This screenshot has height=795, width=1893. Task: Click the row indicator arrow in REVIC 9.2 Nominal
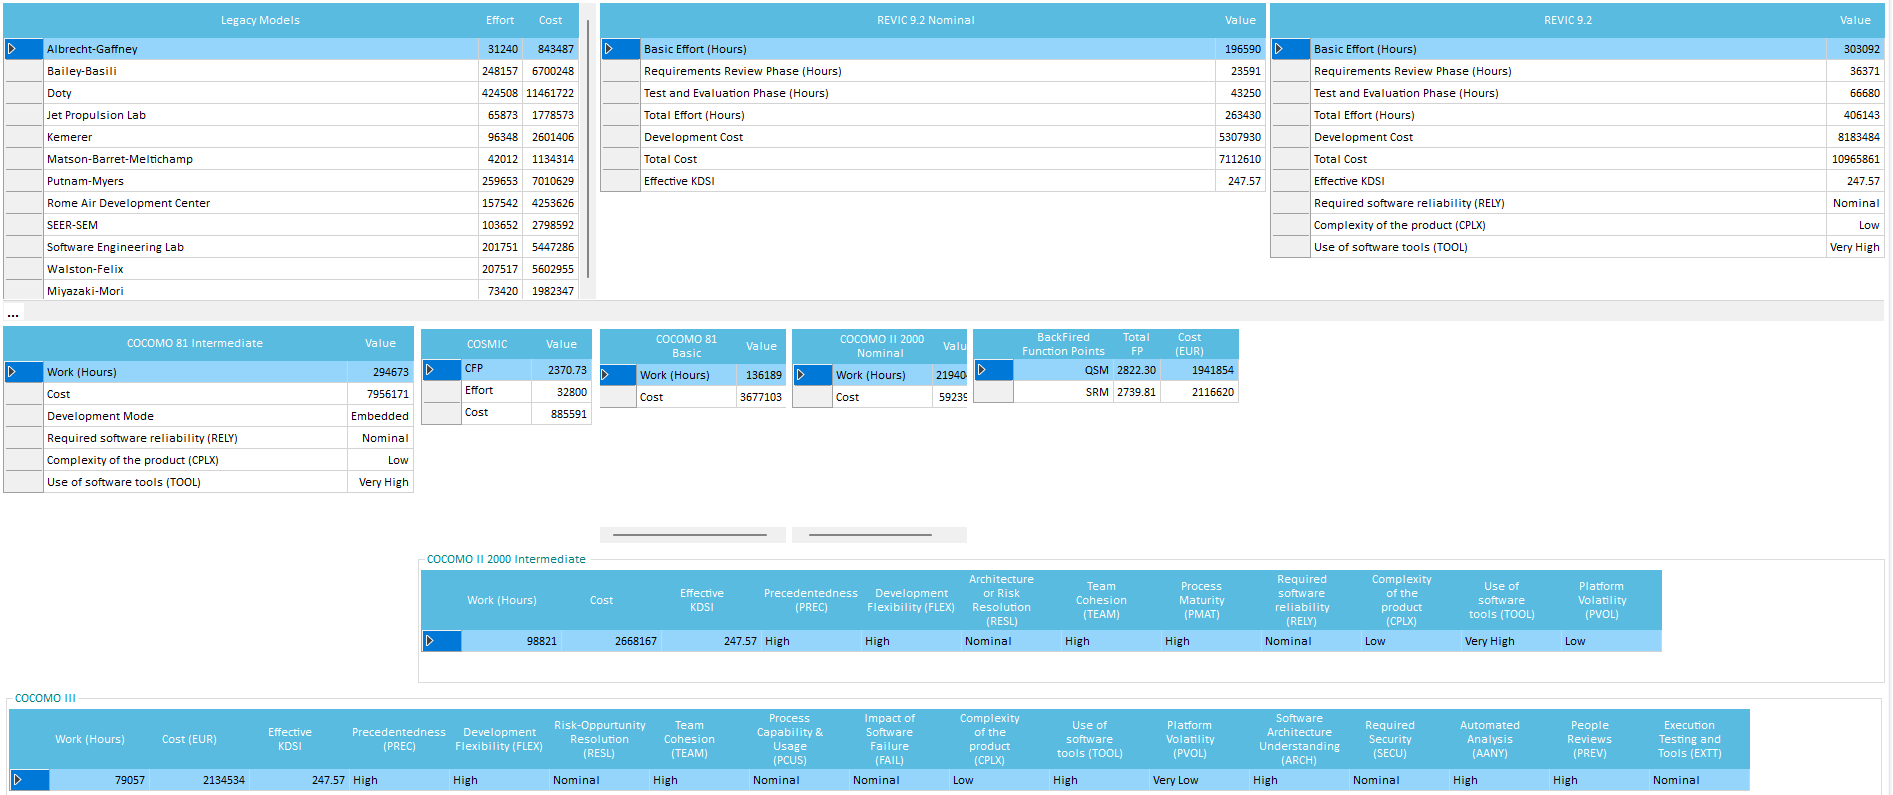point(609,49)
